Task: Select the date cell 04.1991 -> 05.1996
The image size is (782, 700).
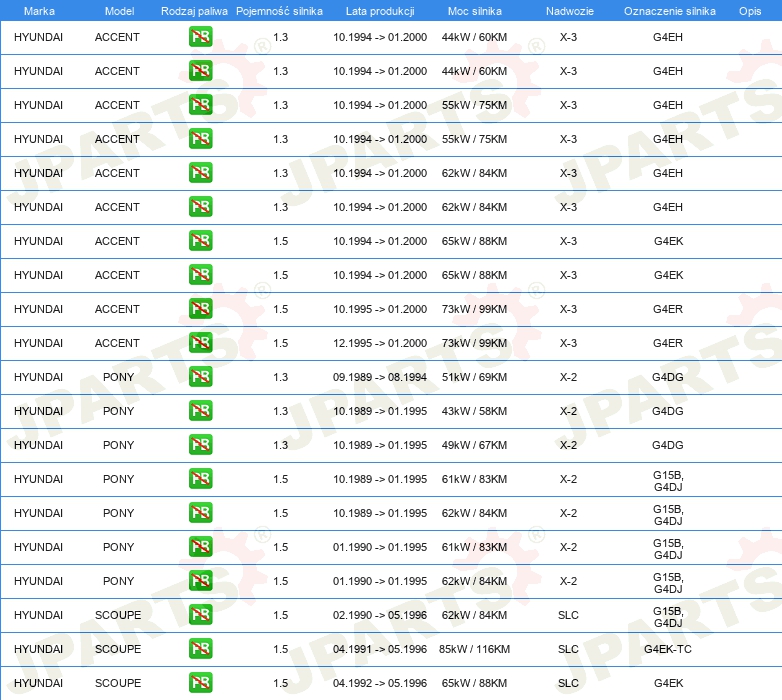Action: click(380, 649)
